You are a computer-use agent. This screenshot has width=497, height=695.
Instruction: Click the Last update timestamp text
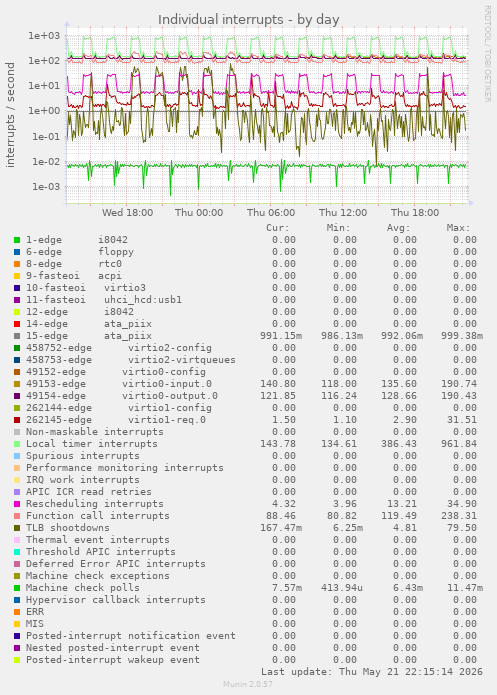tap(372, 672)
